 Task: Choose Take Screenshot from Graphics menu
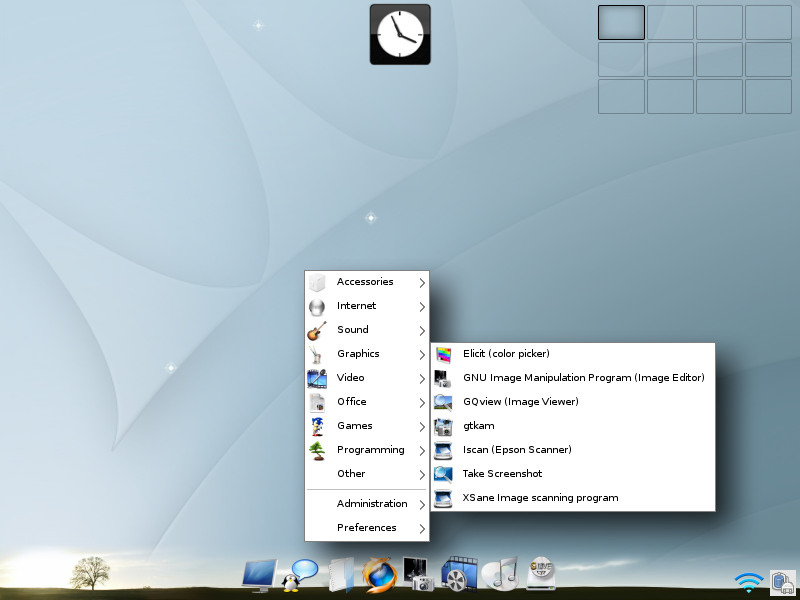572,474
